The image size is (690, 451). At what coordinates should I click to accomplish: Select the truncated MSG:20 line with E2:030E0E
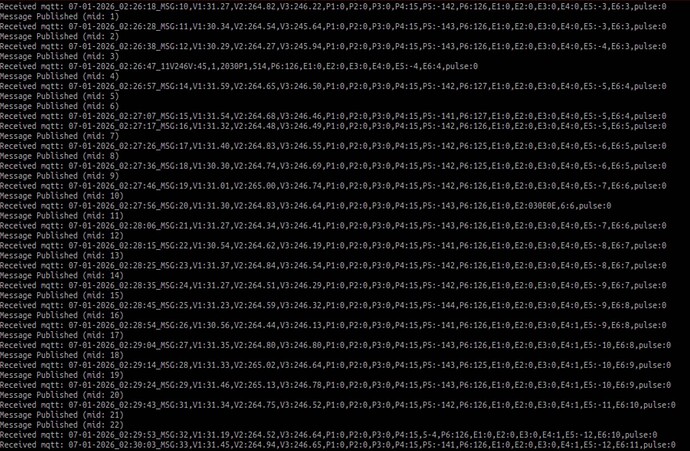pyautogui.click(x=305, y=206)
